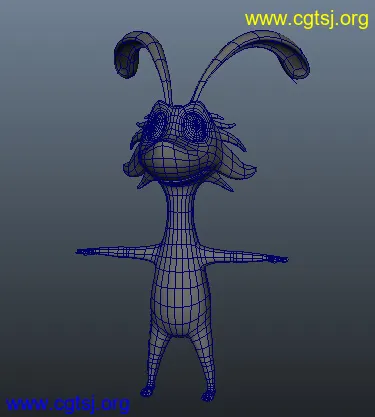
Task: Select the character's left foot
Action: tap(147, 391)
